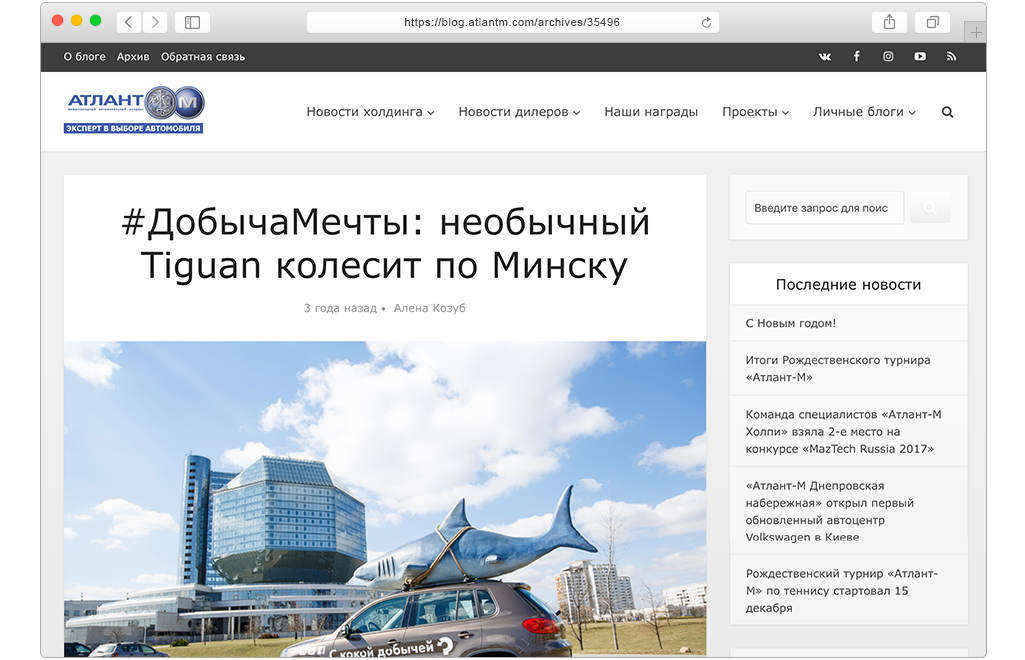The image size is (1025, 660).
Task: Open the О блоге page
Action: 84,57
